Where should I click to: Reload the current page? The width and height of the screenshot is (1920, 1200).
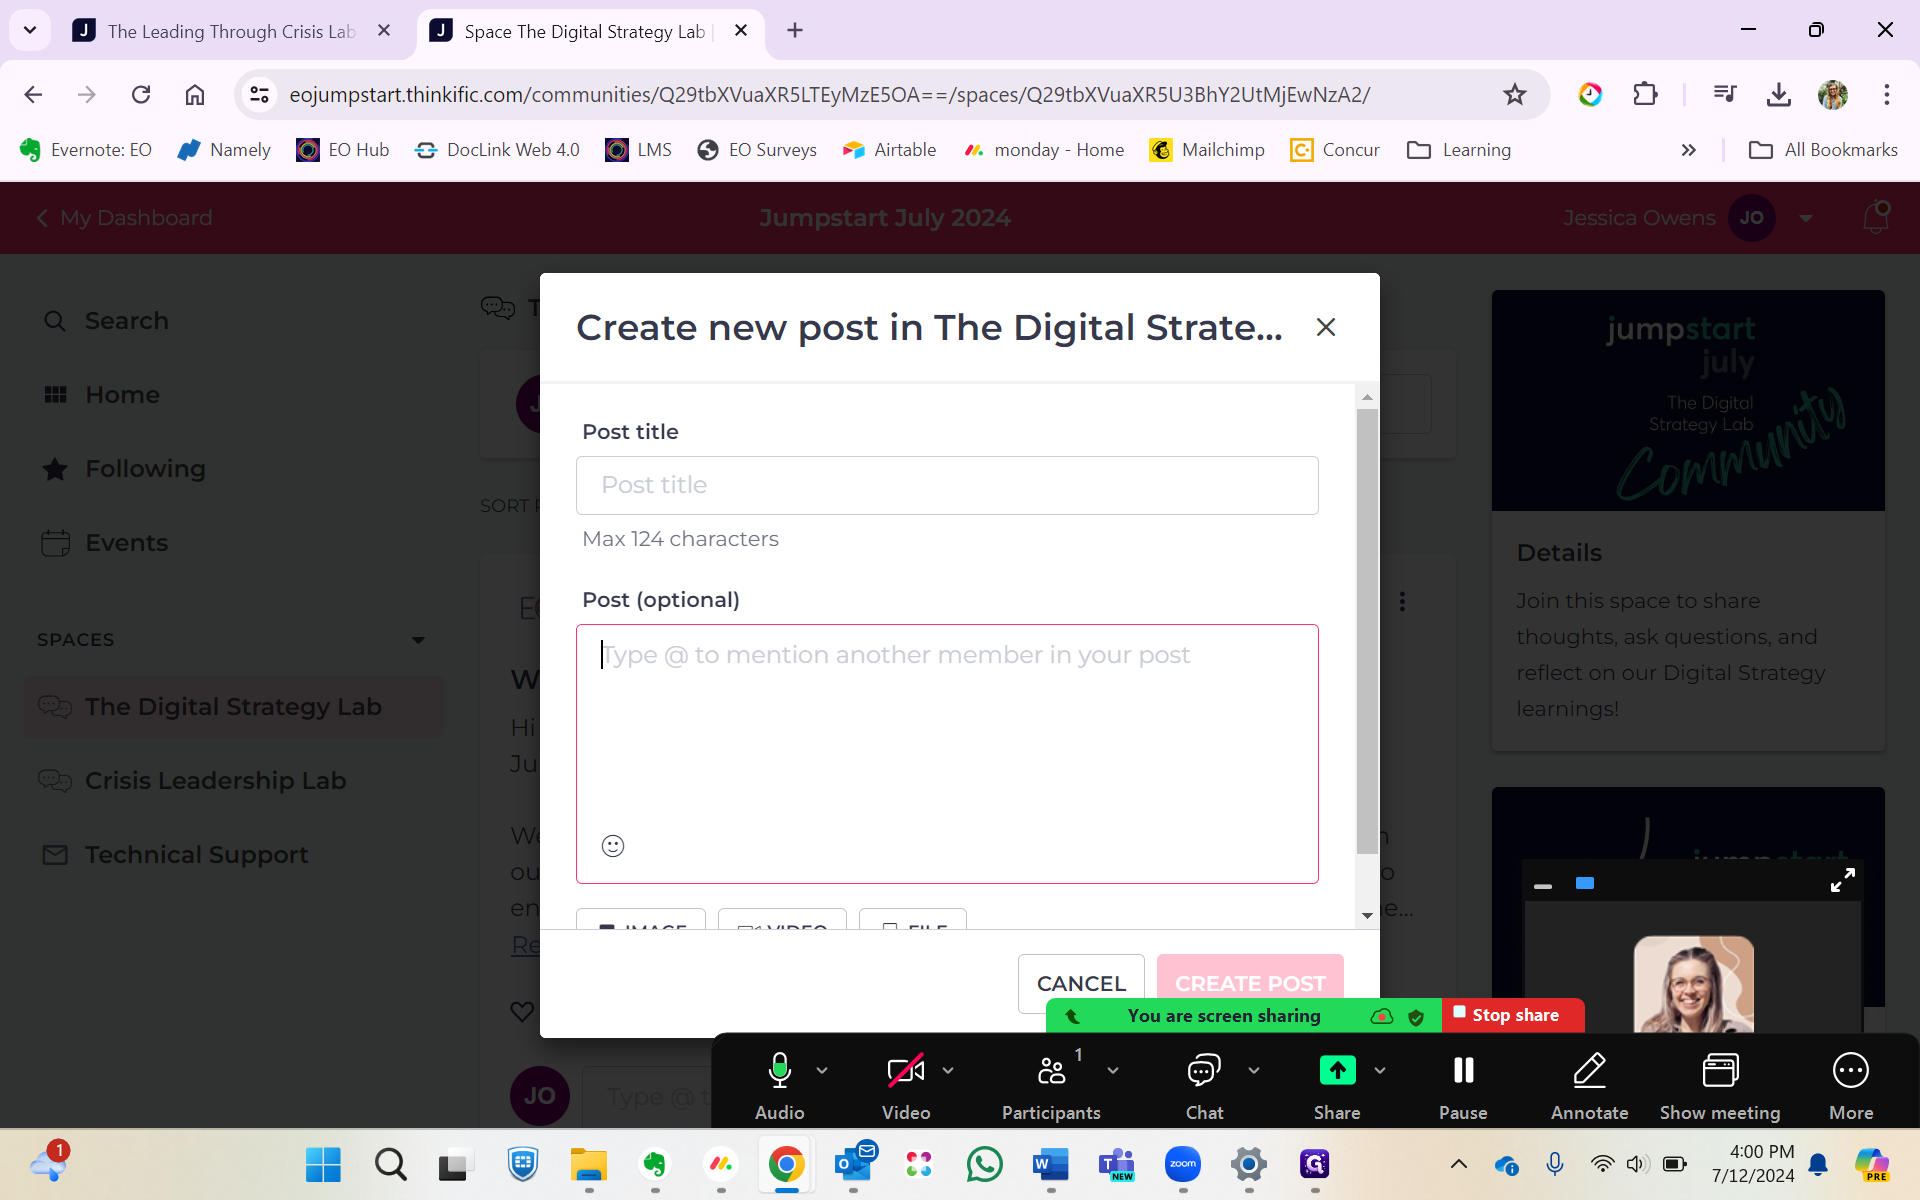coord(141,94)
